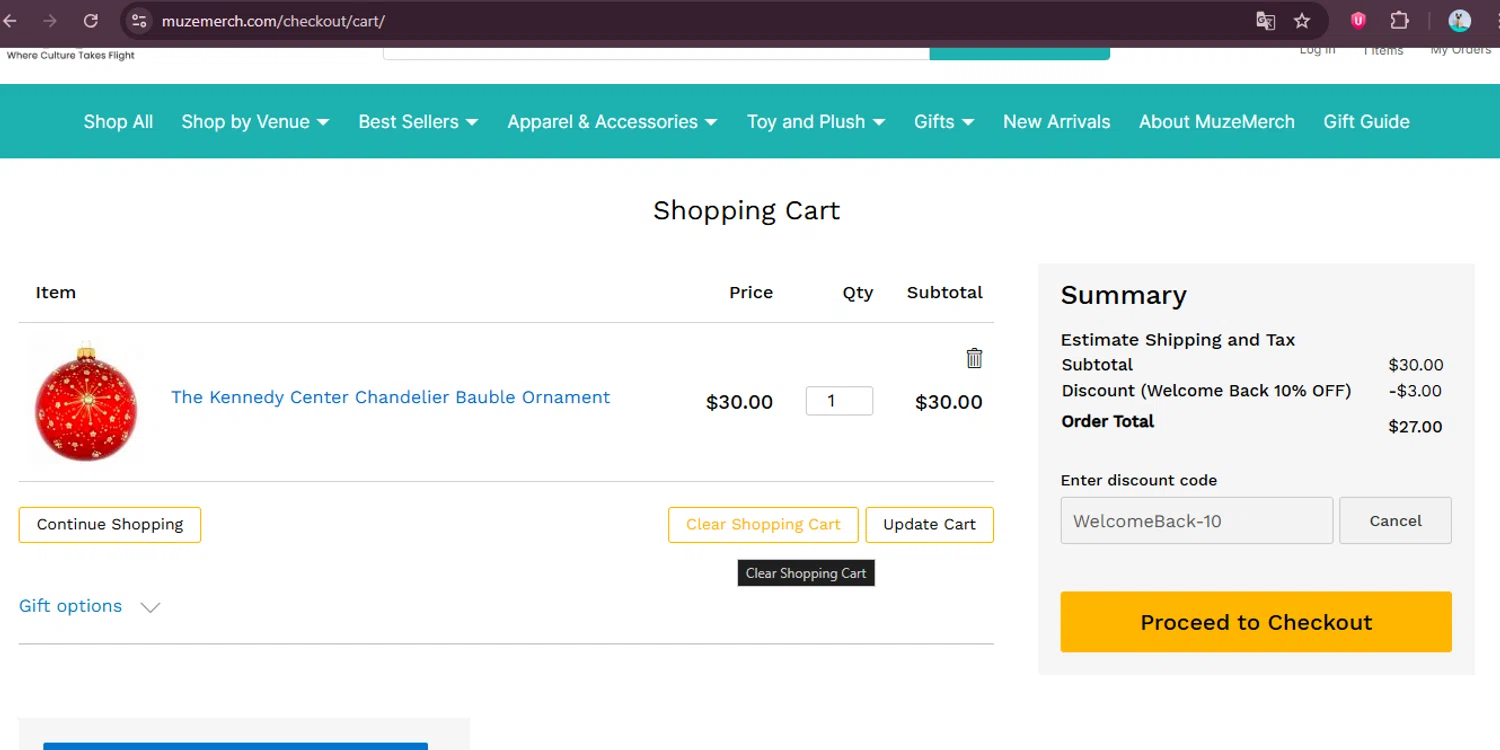The width and height of the screenshot is (1500, 750).
Task: Go back with browser back arrow
Action: click(x=10, y=20)
